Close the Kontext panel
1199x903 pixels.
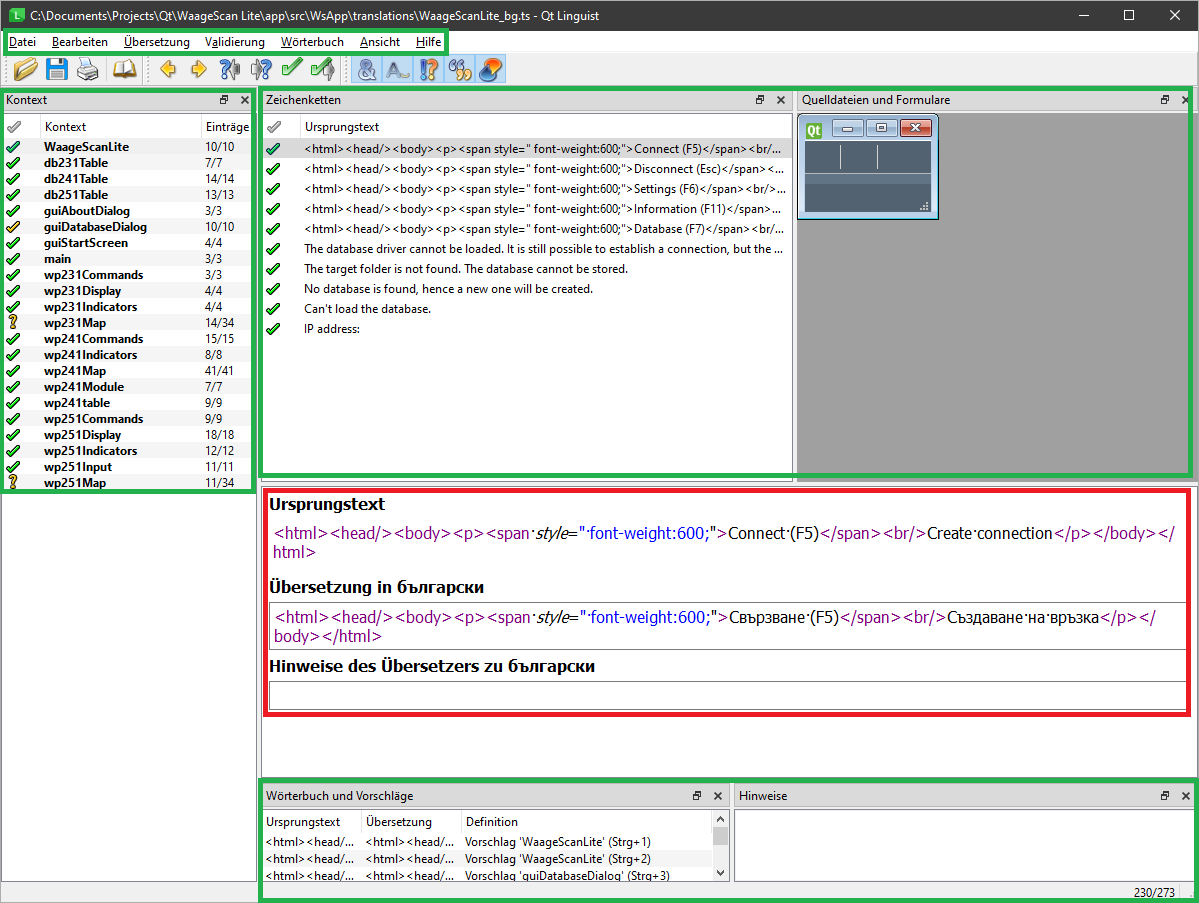click(x=245, y=99)
